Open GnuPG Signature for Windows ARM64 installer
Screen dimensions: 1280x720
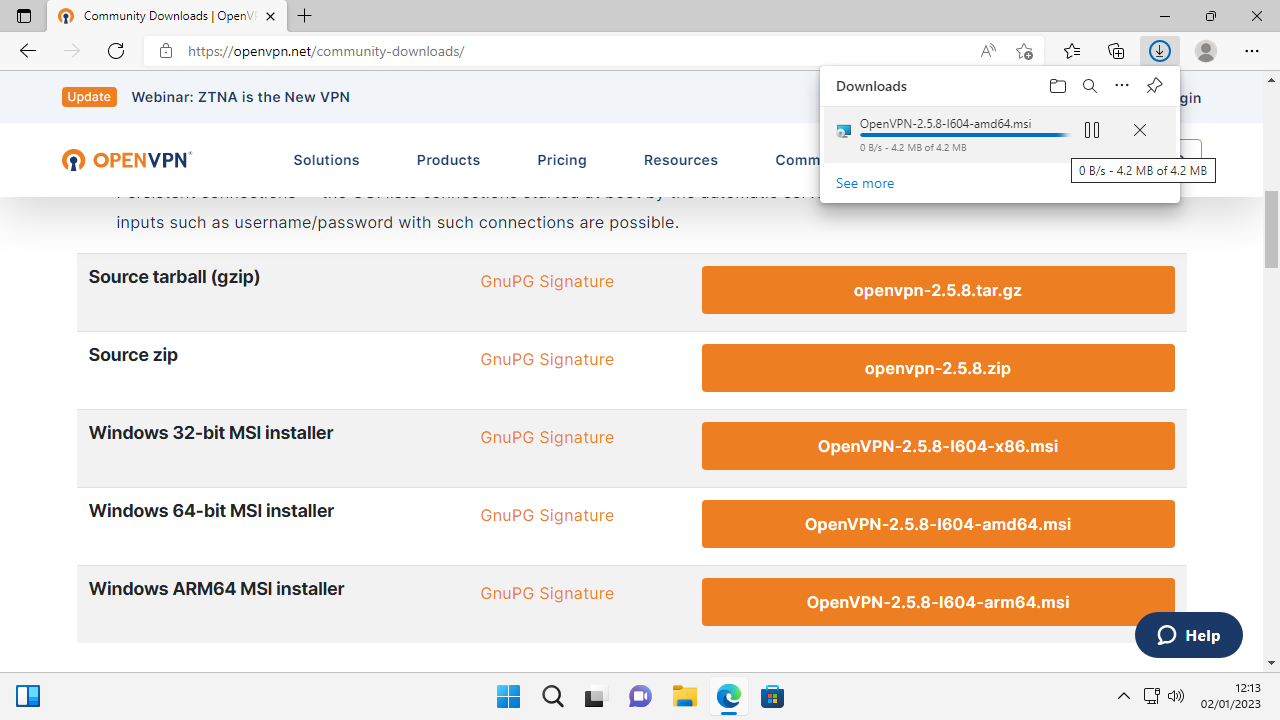click(547, 594)
